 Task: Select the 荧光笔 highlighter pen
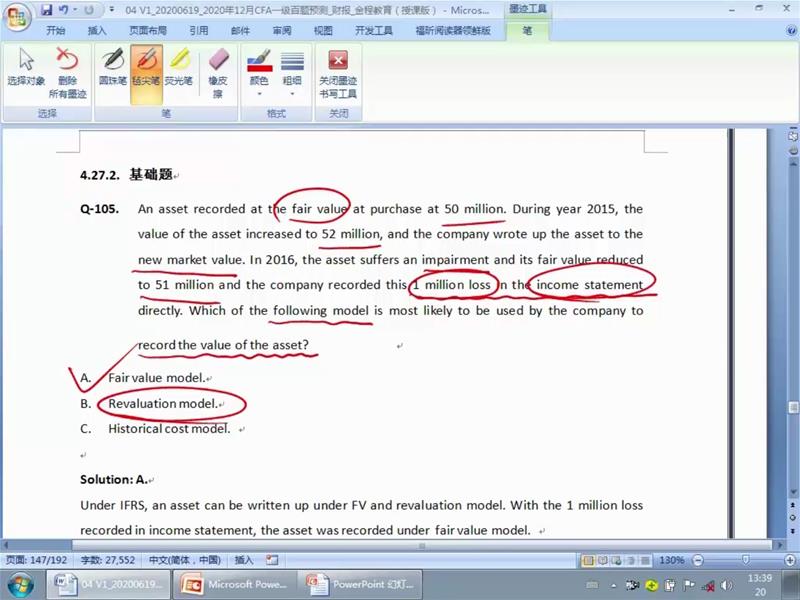179,66
